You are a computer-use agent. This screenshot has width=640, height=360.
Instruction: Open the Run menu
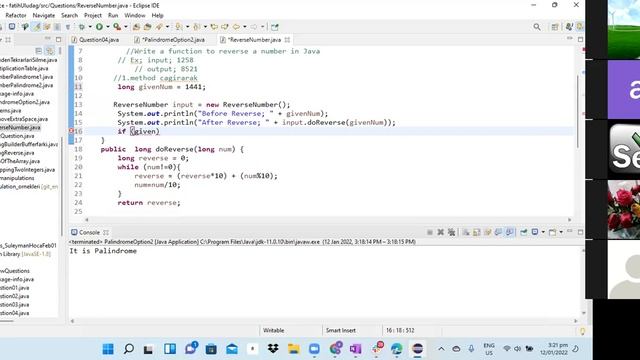pyautogui.click(x=113, y=15)
